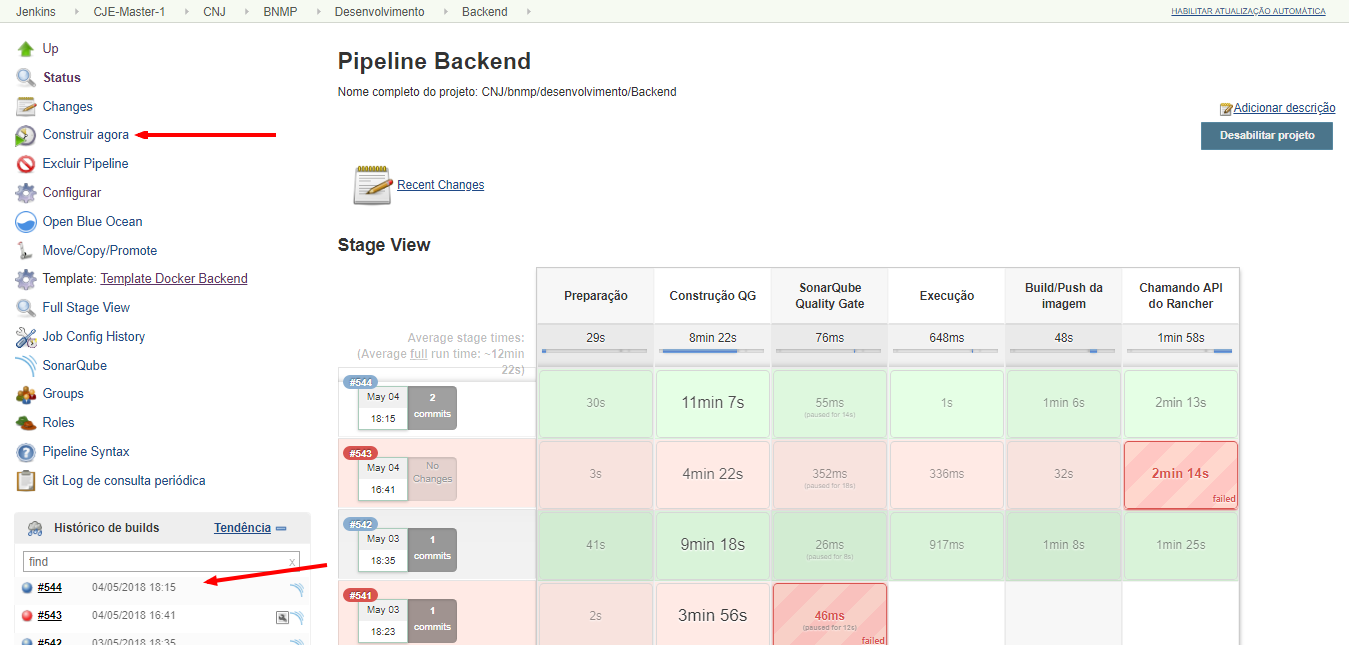Screen dimensions: 1349x645
Task: Open SonarQube icon in the sidebar
Action: (25, 366)
